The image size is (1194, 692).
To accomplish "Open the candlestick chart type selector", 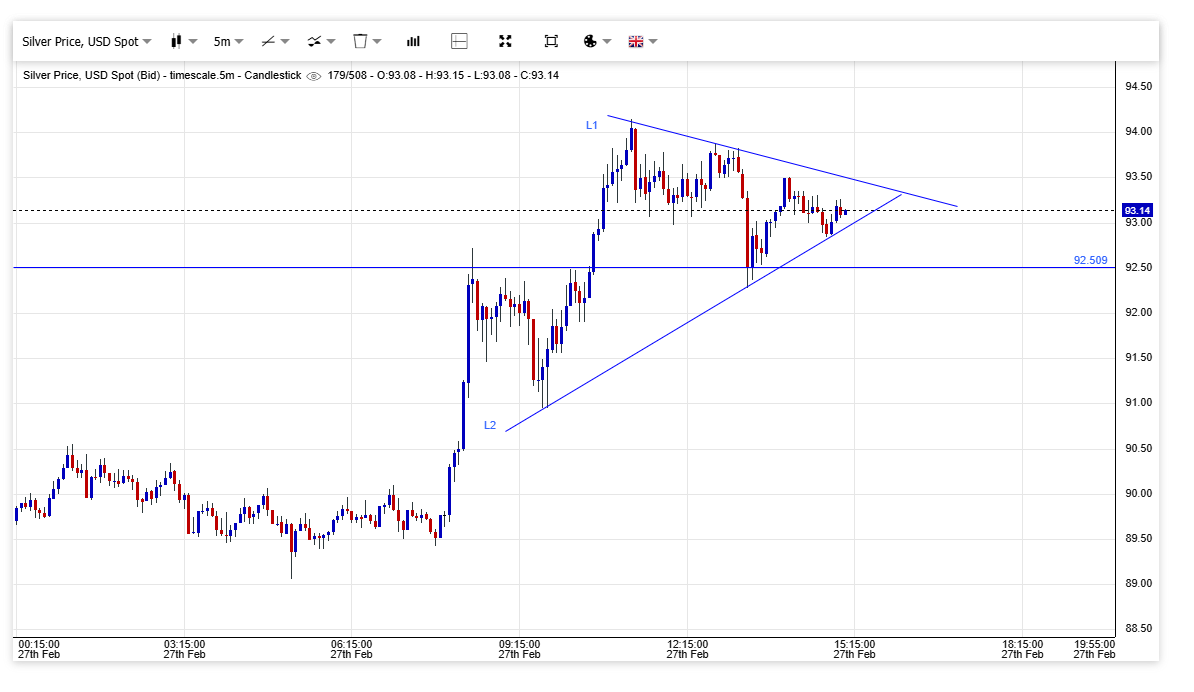I will pos(183,41).
